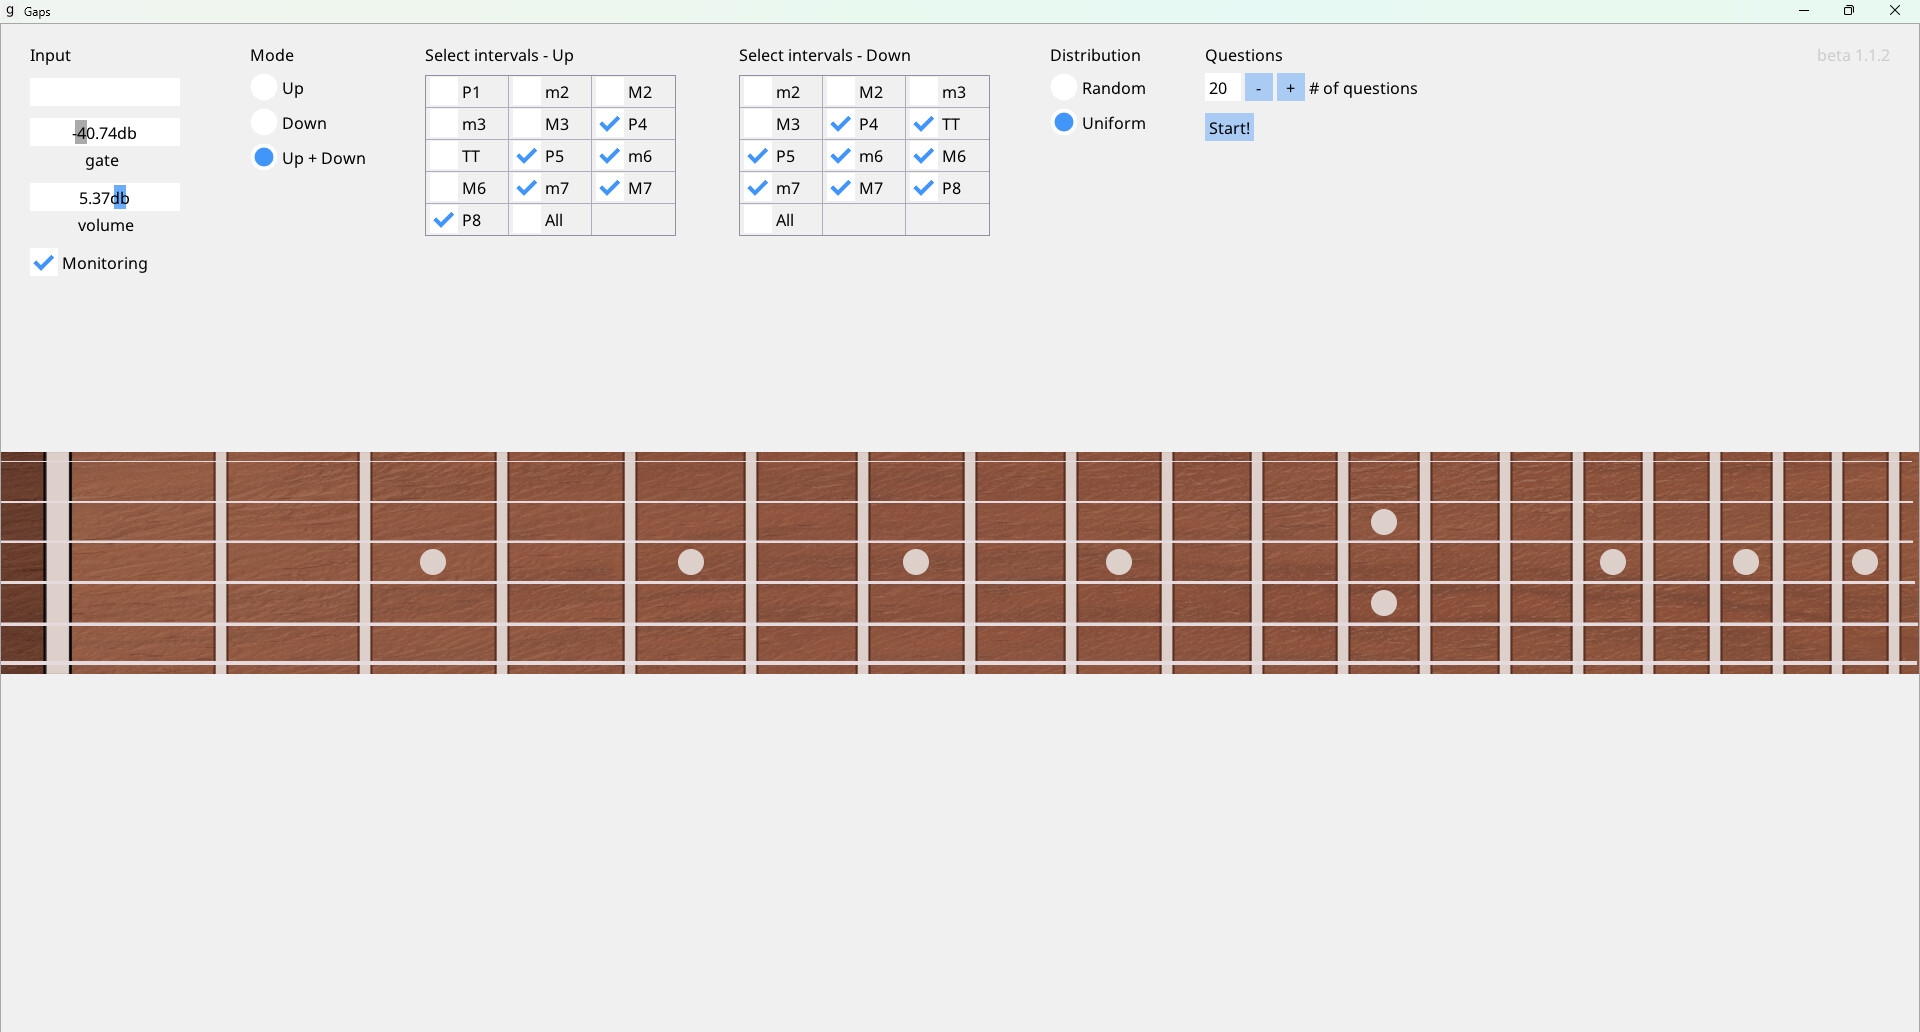Select the Up mode radio button
Viewport: 1920px width, 1032px height.
tap(264, 88)
